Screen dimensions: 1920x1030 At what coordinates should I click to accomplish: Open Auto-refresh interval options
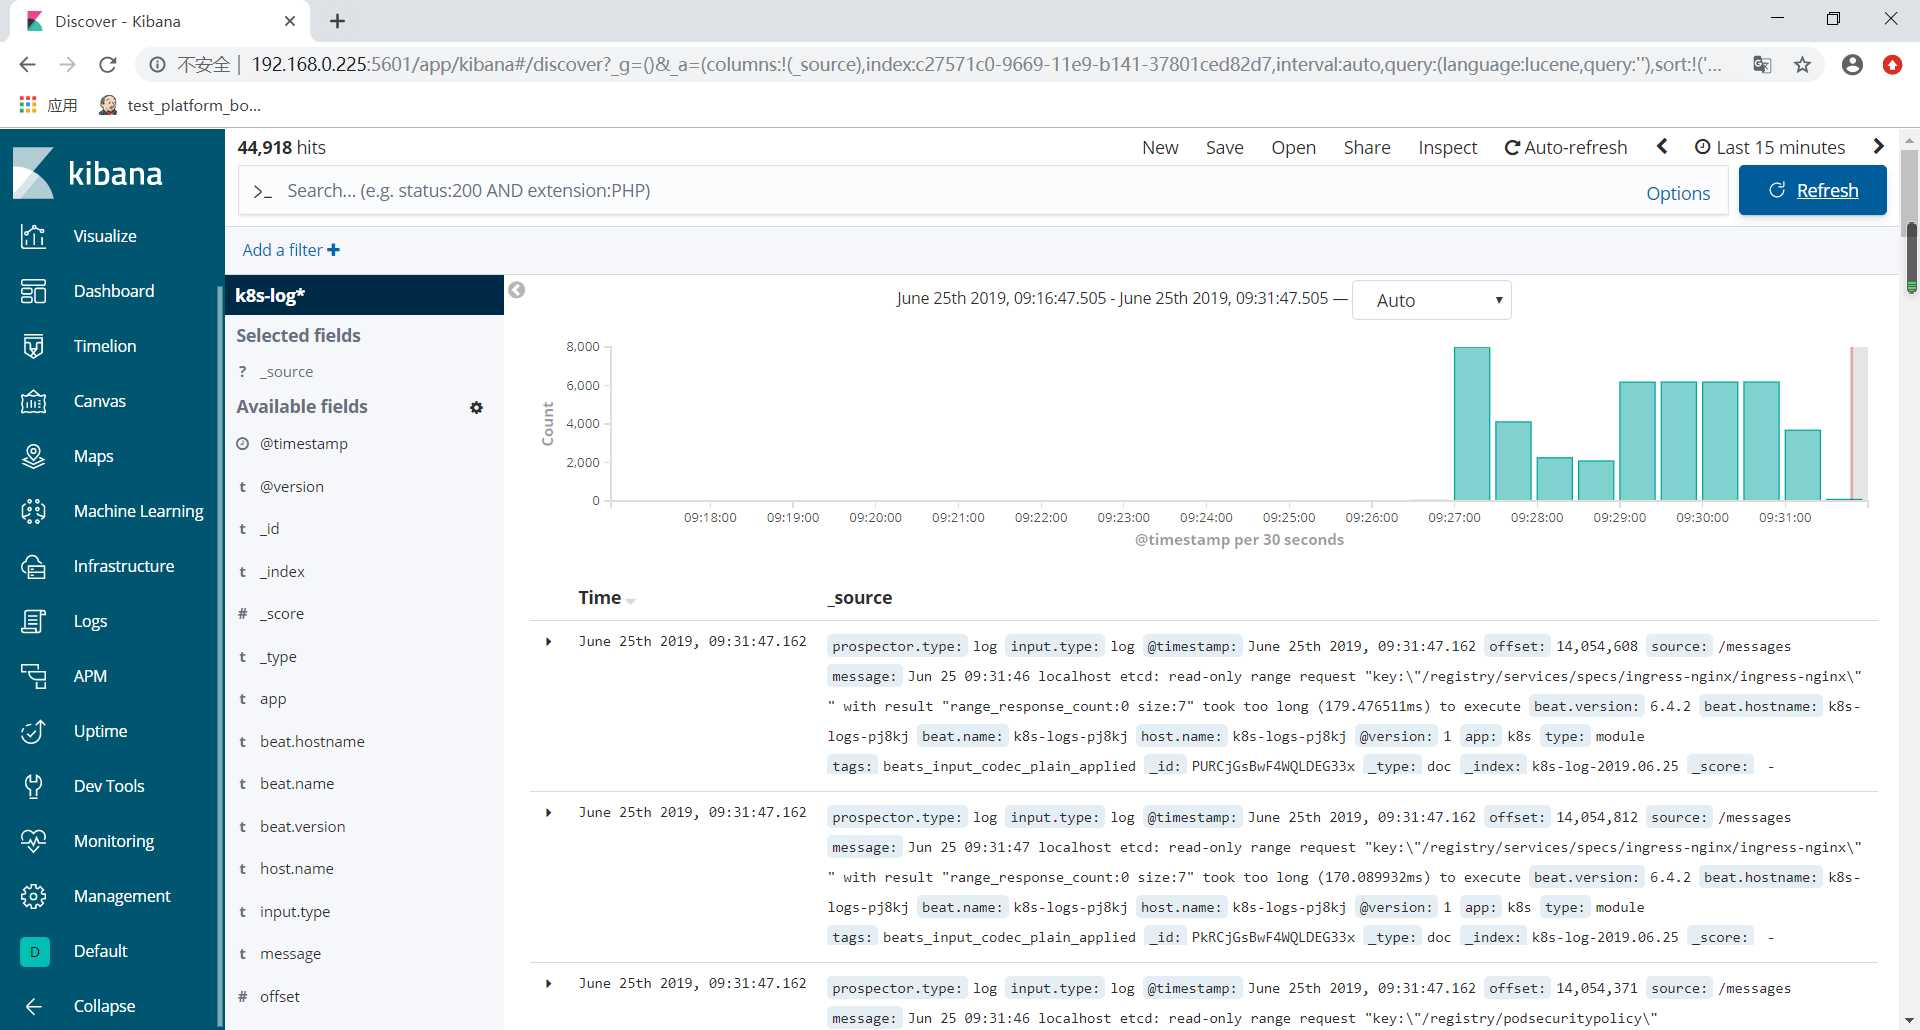(x=1566, y=147)
